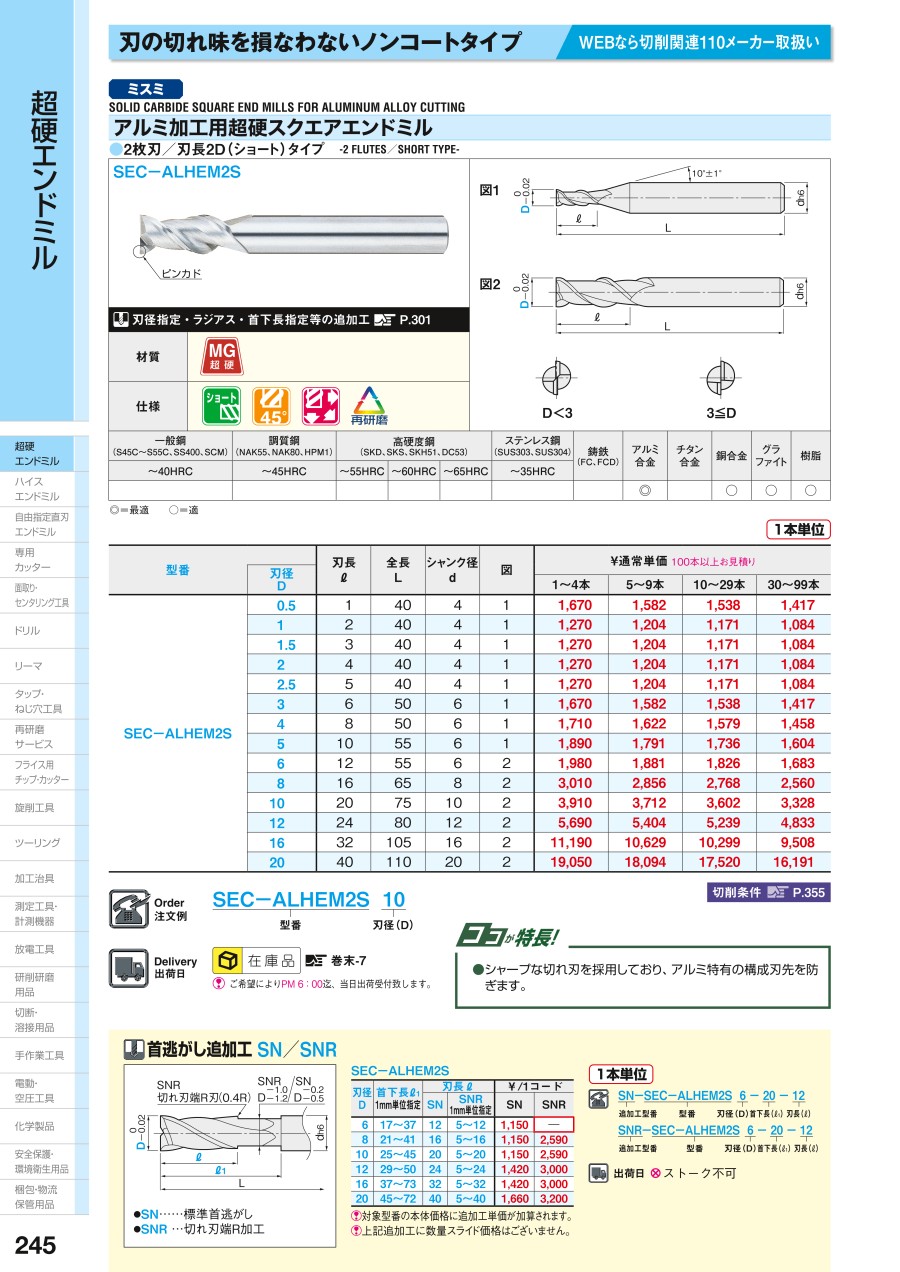Click the WEBなら切削関連110メーカー取扱い banner
Image resolution: width=900 pixels, height=1272 pixels.
click(x=699, y=43)
